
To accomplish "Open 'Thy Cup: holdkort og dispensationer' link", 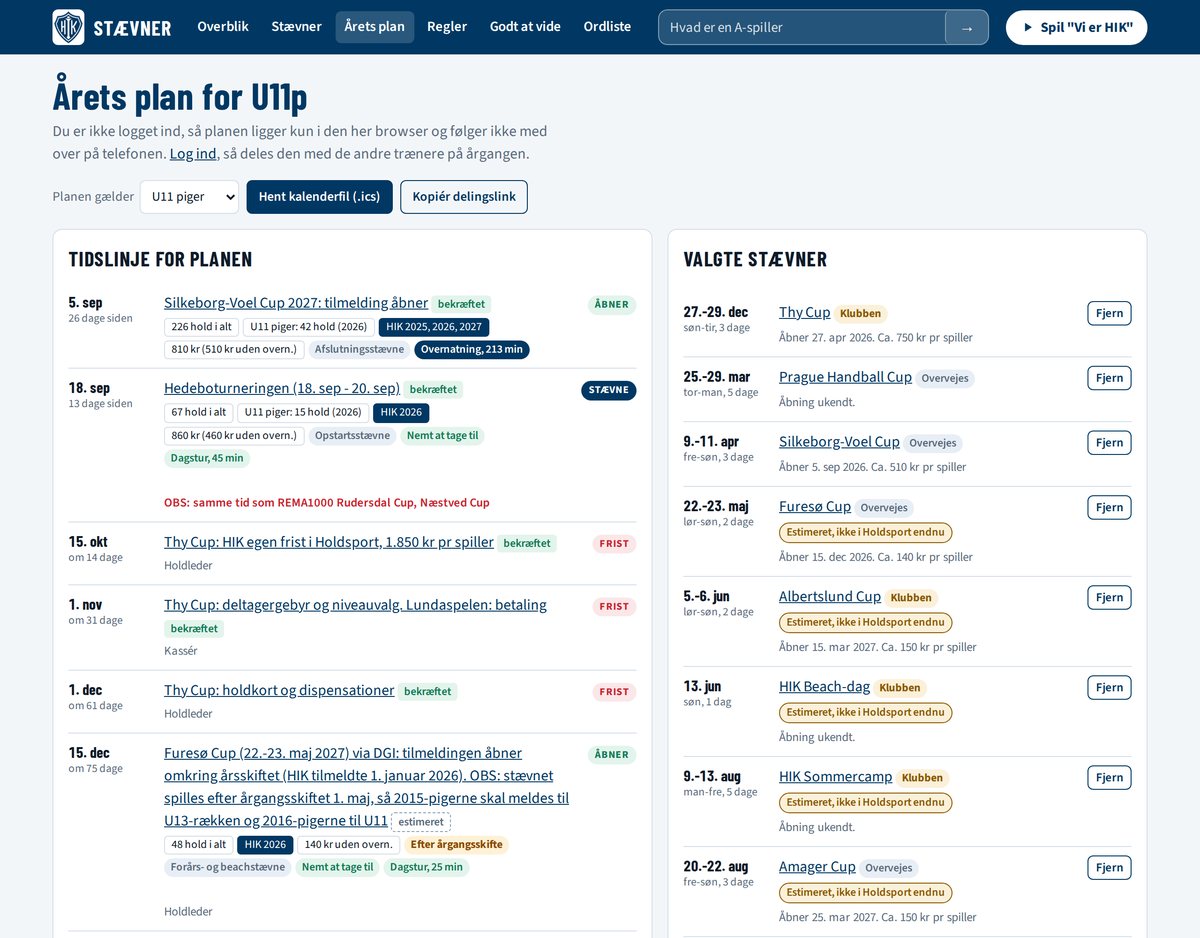I will (x=279, y=690).
